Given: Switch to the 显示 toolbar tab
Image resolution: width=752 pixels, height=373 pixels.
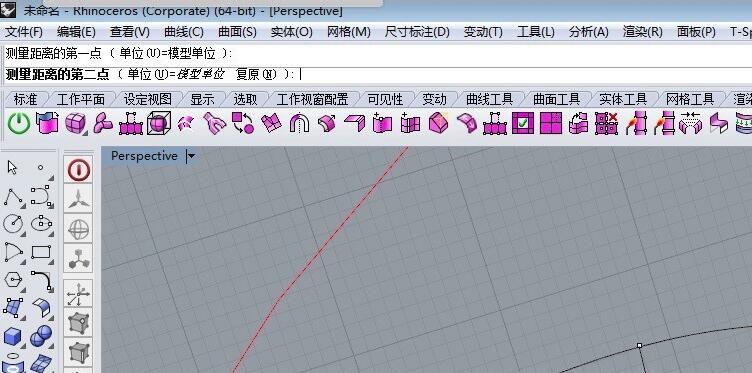Looking at the screenshot, I should click(x=202, y=99).
